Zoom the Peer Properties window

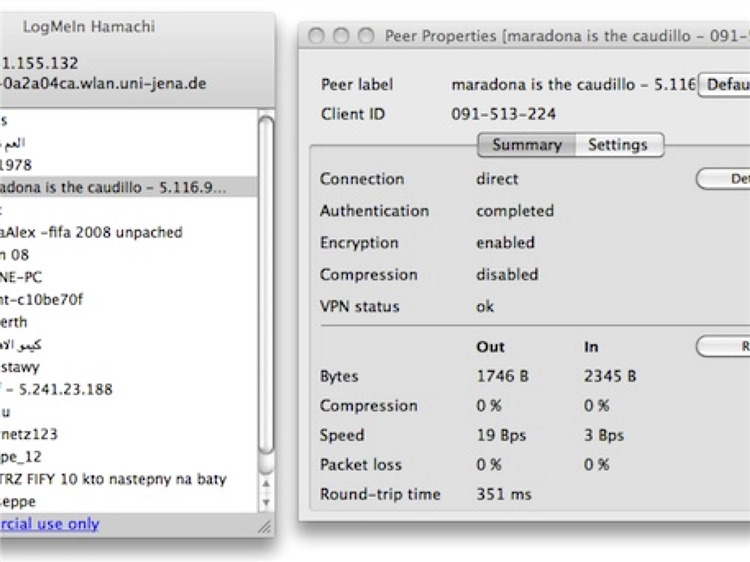point(366,35)
